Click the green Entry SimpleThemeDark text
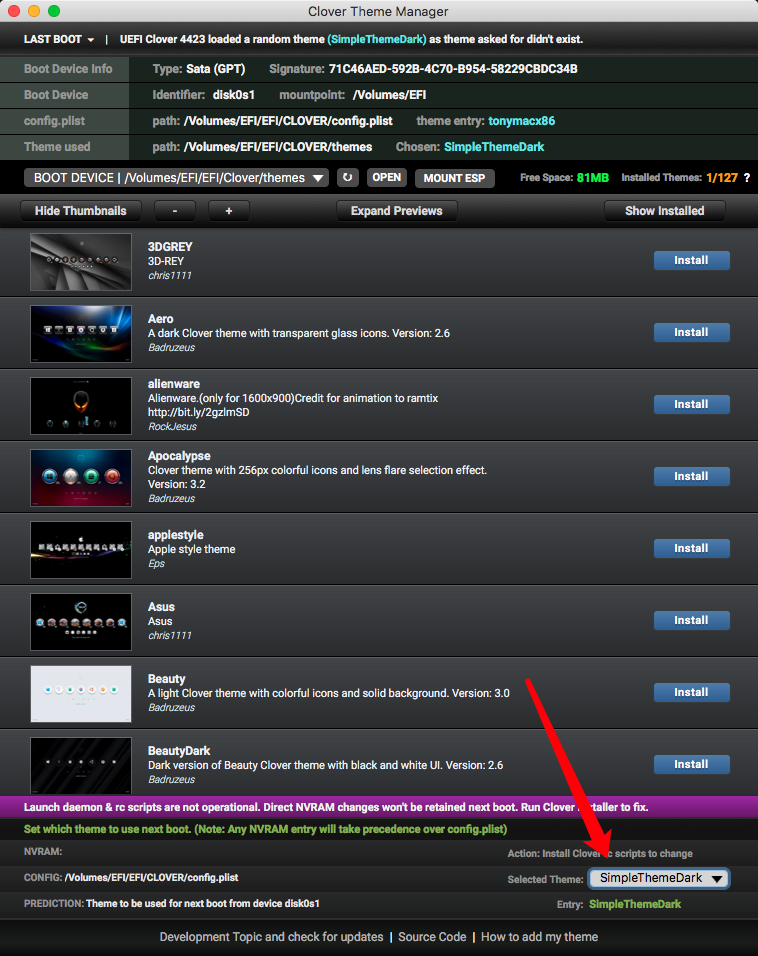 tap(635, 904)
